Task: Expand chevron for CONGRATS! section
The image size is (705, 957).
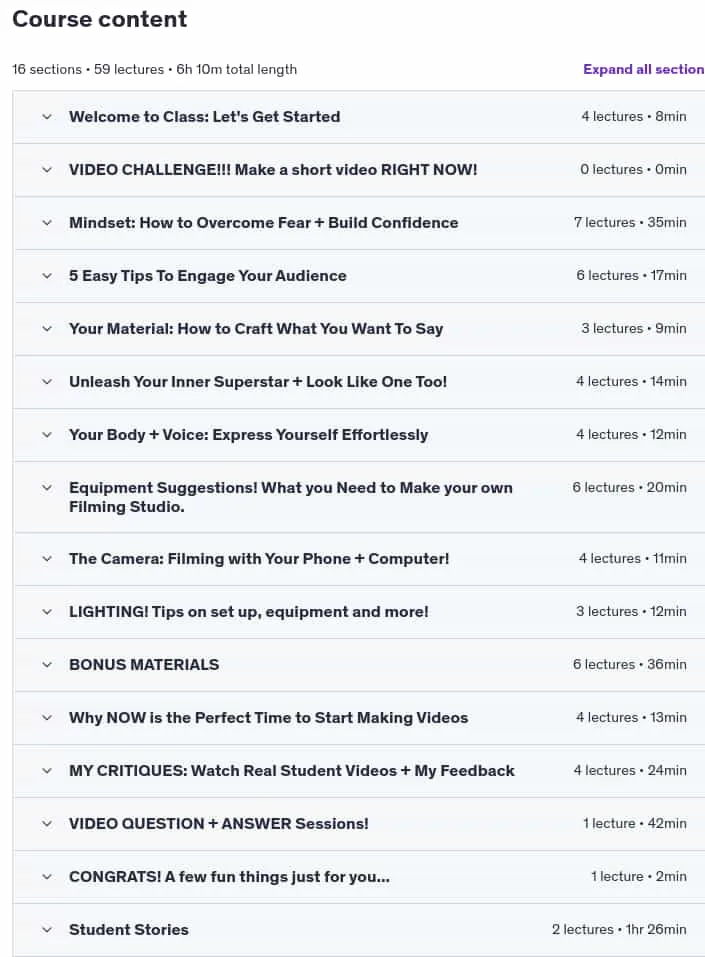Action: [47, 877]
